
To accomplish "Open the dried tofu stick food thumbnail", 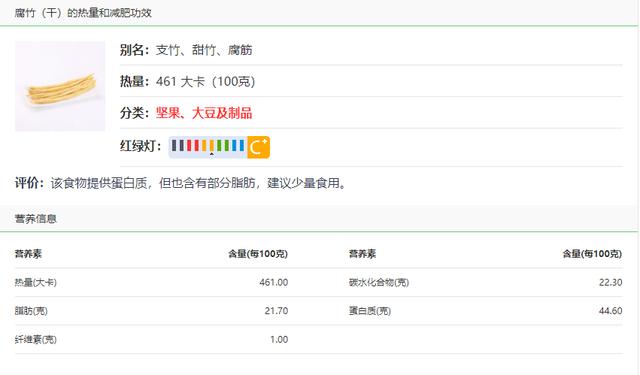I will tap(60, 86).
